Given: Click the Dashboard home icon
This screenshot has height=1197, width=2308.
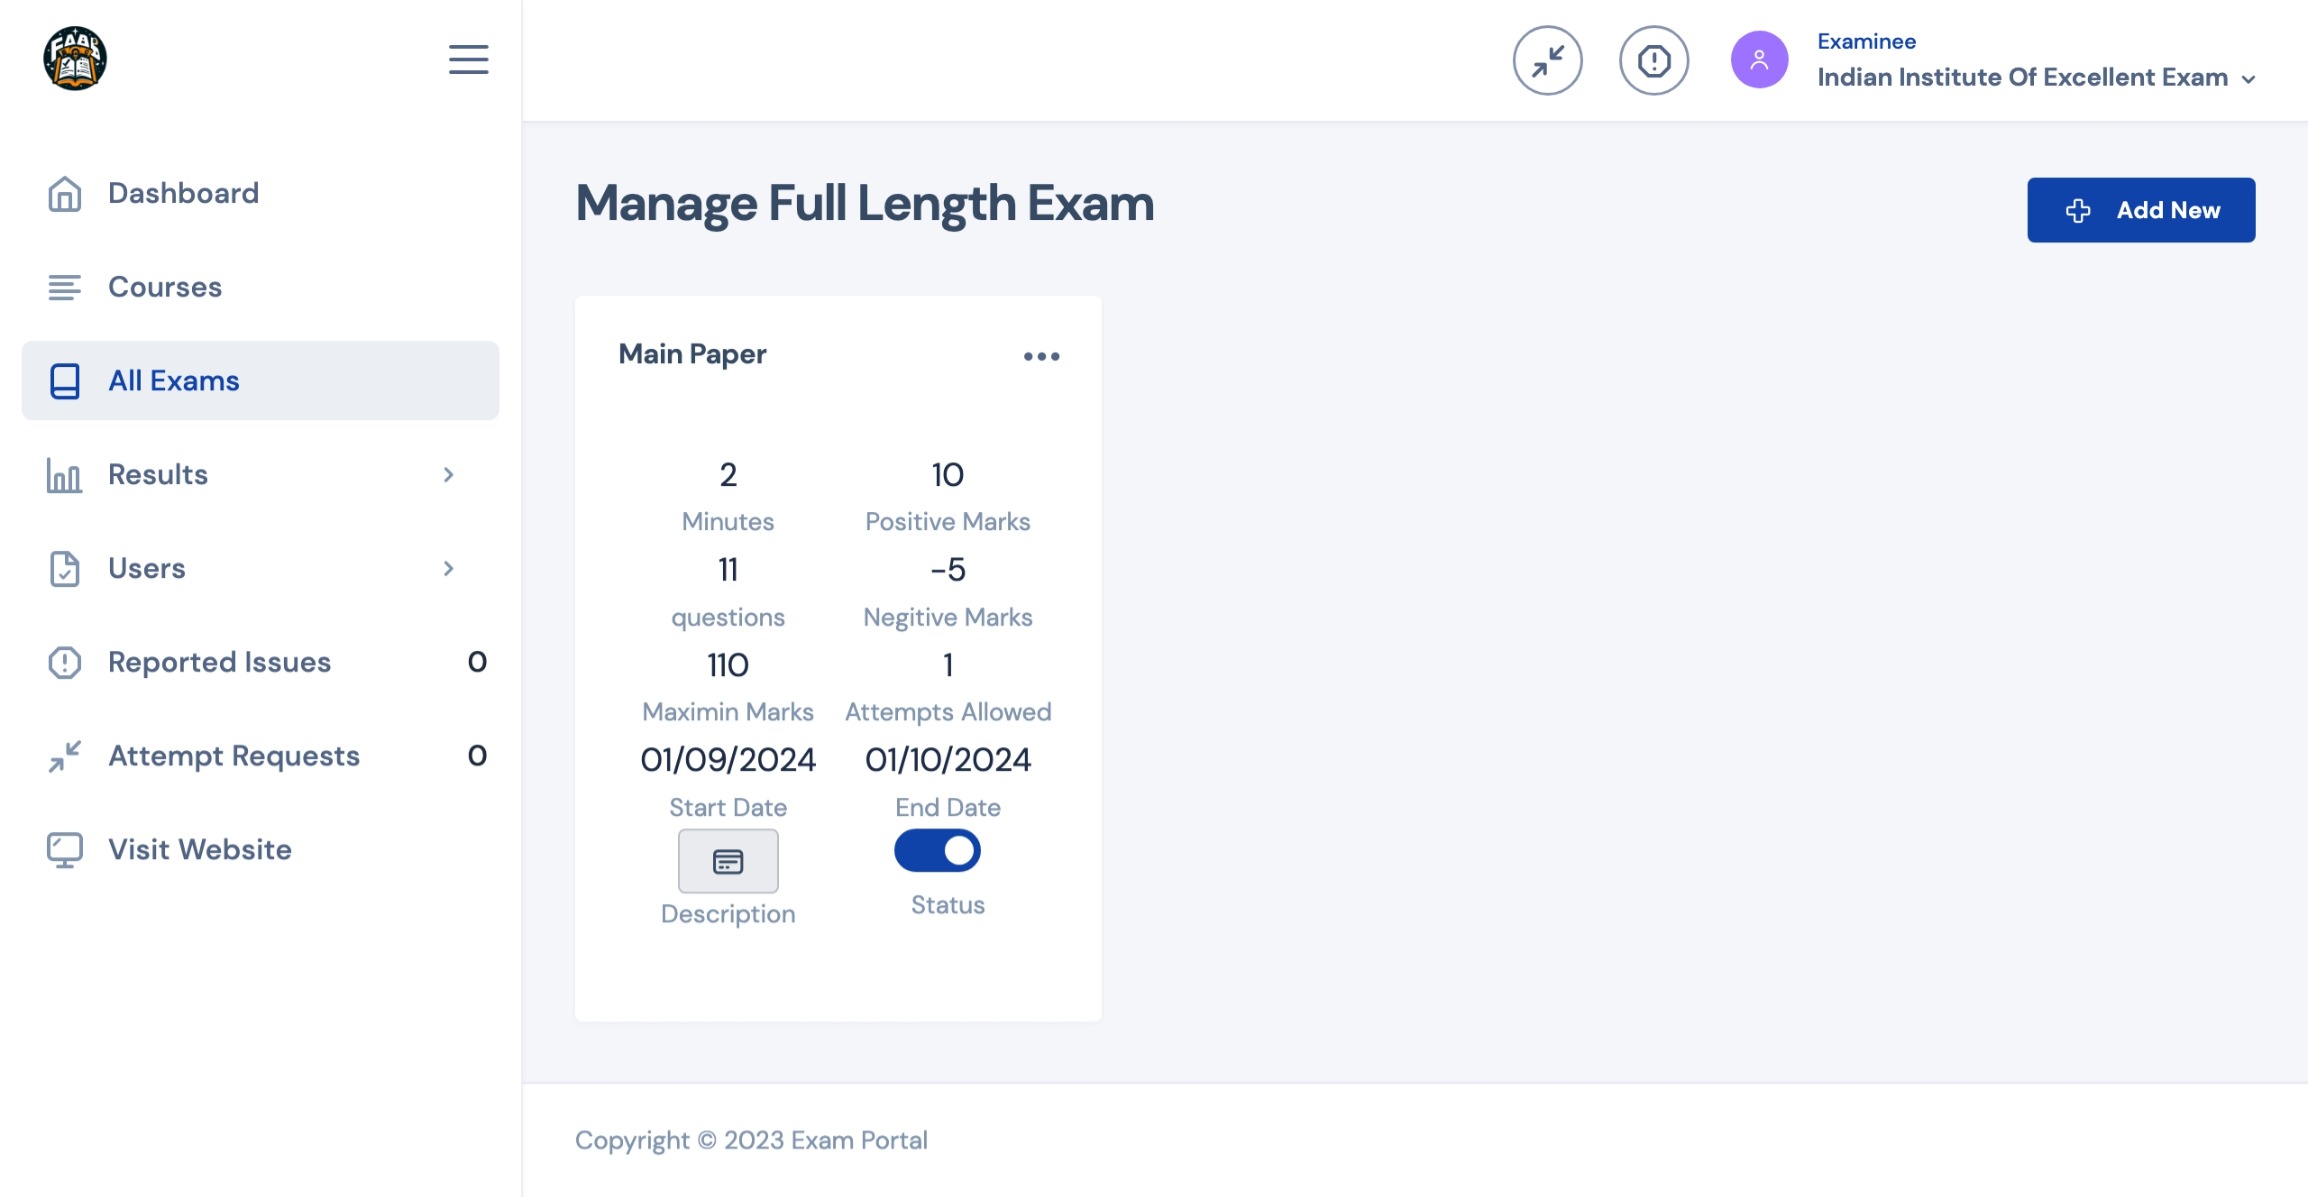Looking at the screenshot, I should 65,194.
